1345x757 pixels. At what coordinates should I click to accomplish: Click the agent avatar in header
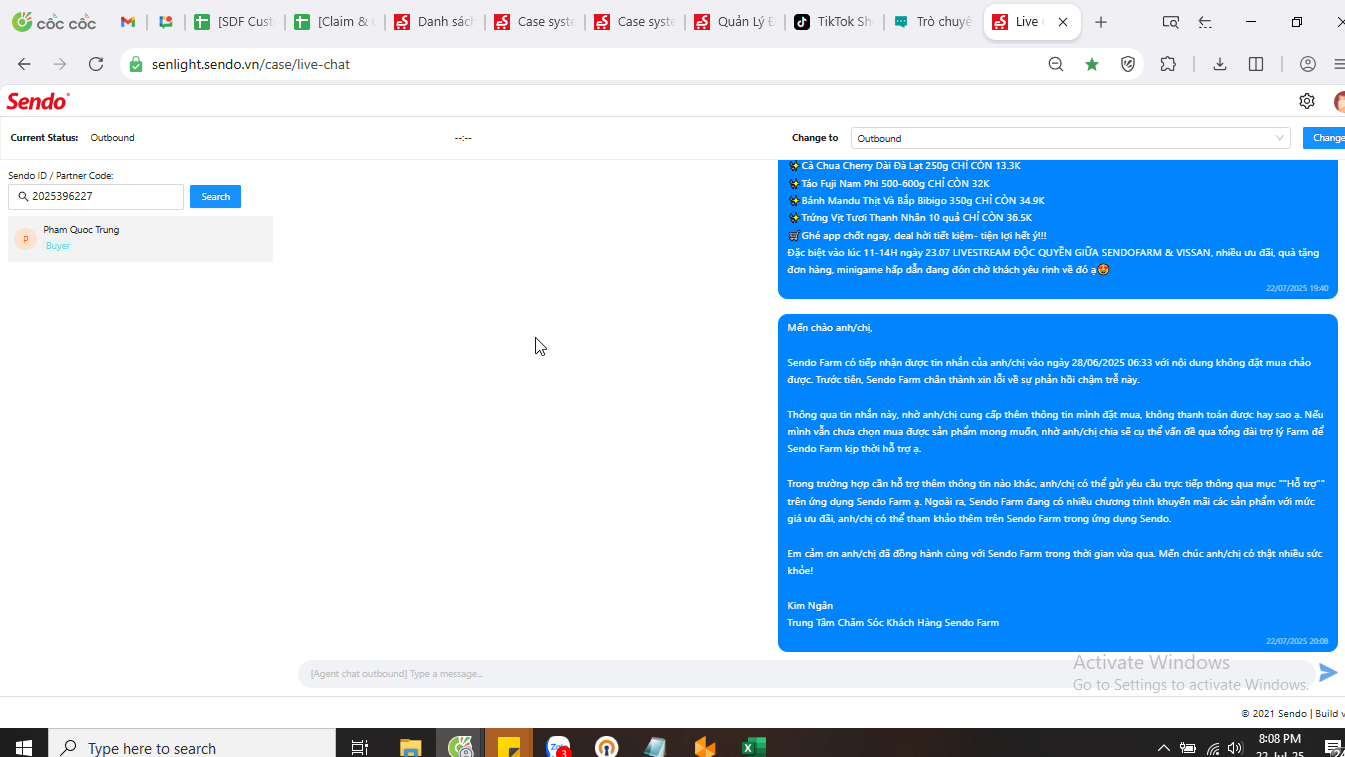click(x=1340, y=101)
